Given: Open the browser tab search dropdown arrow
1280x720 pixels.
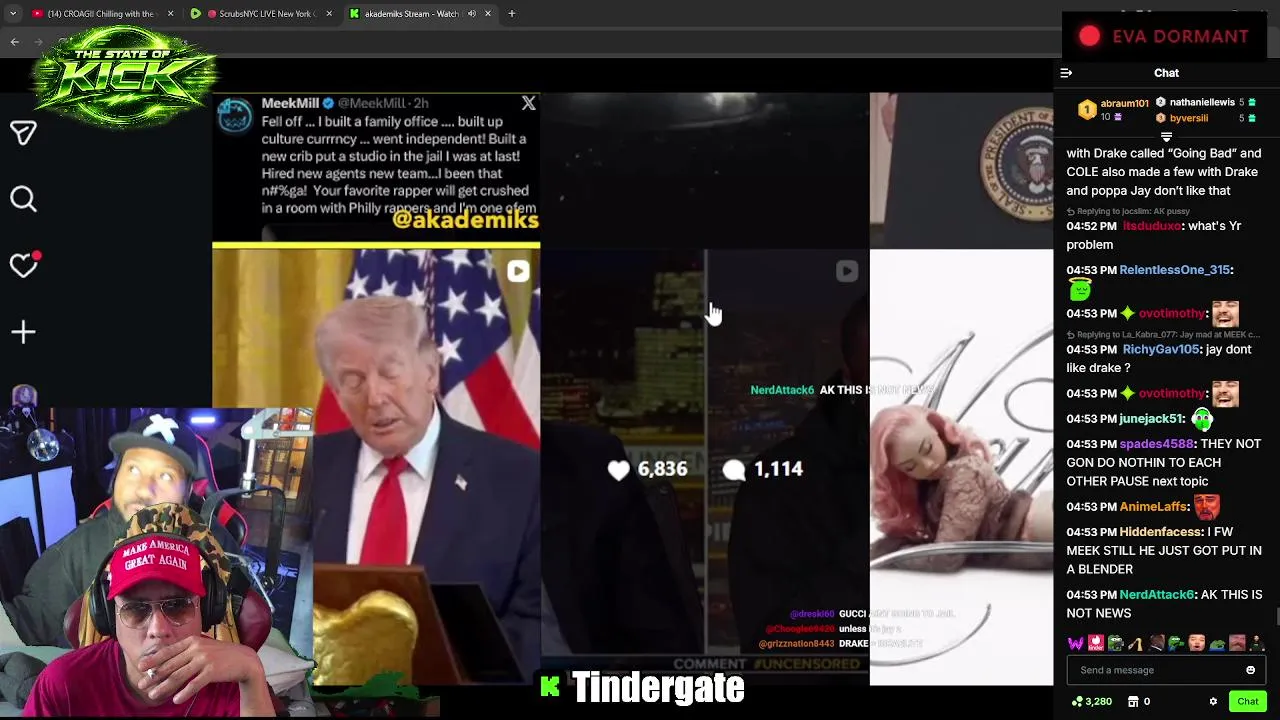Looking at the screenshot, I should (x=13, y=14).
